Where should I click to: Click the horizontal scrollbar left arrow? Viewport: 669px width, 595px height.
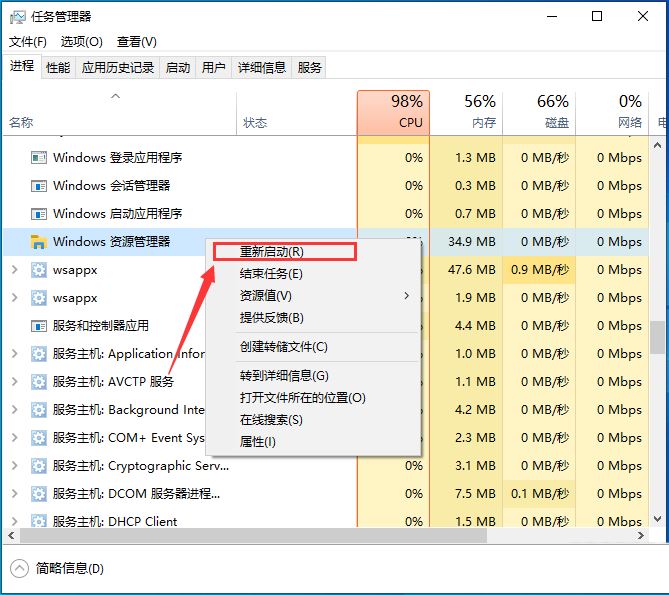click(12, 535)
